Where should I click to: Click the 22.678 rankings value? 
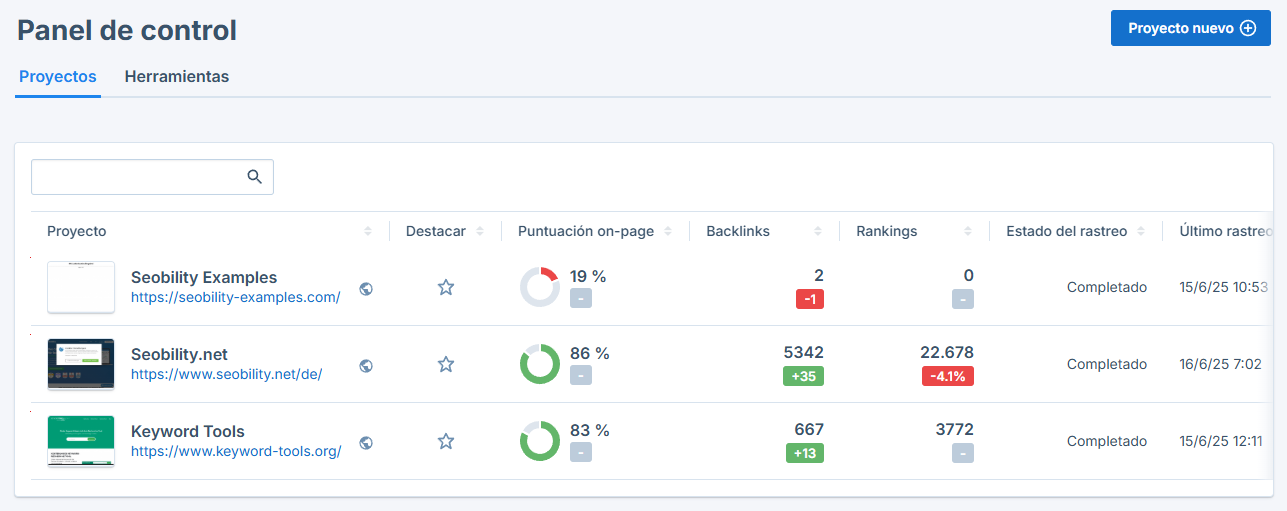[947, 352]
